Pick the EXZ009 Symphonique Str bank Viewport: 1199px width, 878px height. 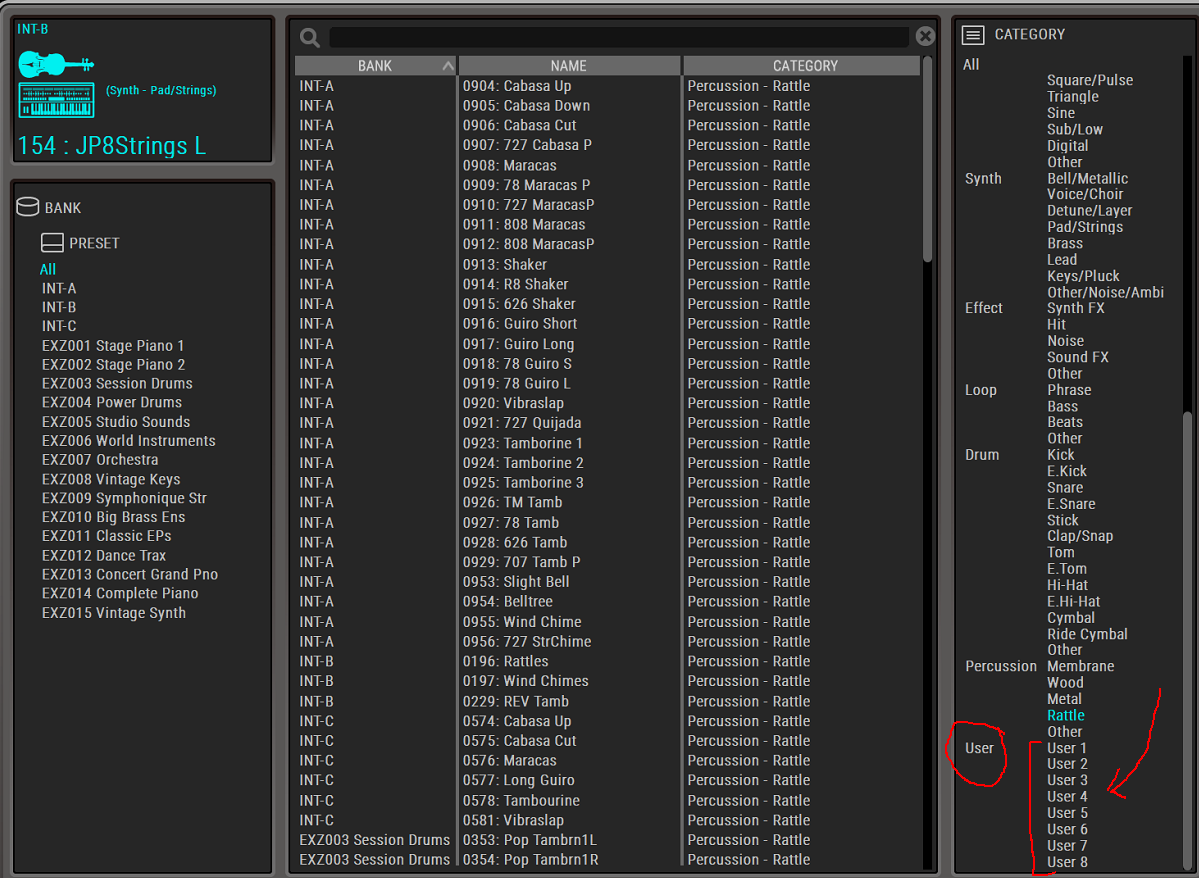pos(125,498)
